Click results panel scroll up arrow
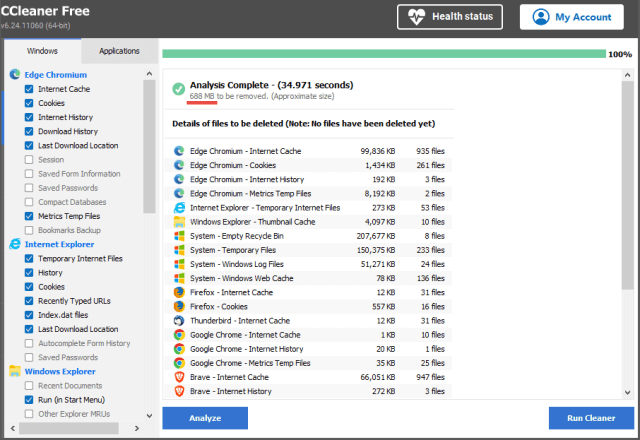640x440 pixels. coord(627,75)
